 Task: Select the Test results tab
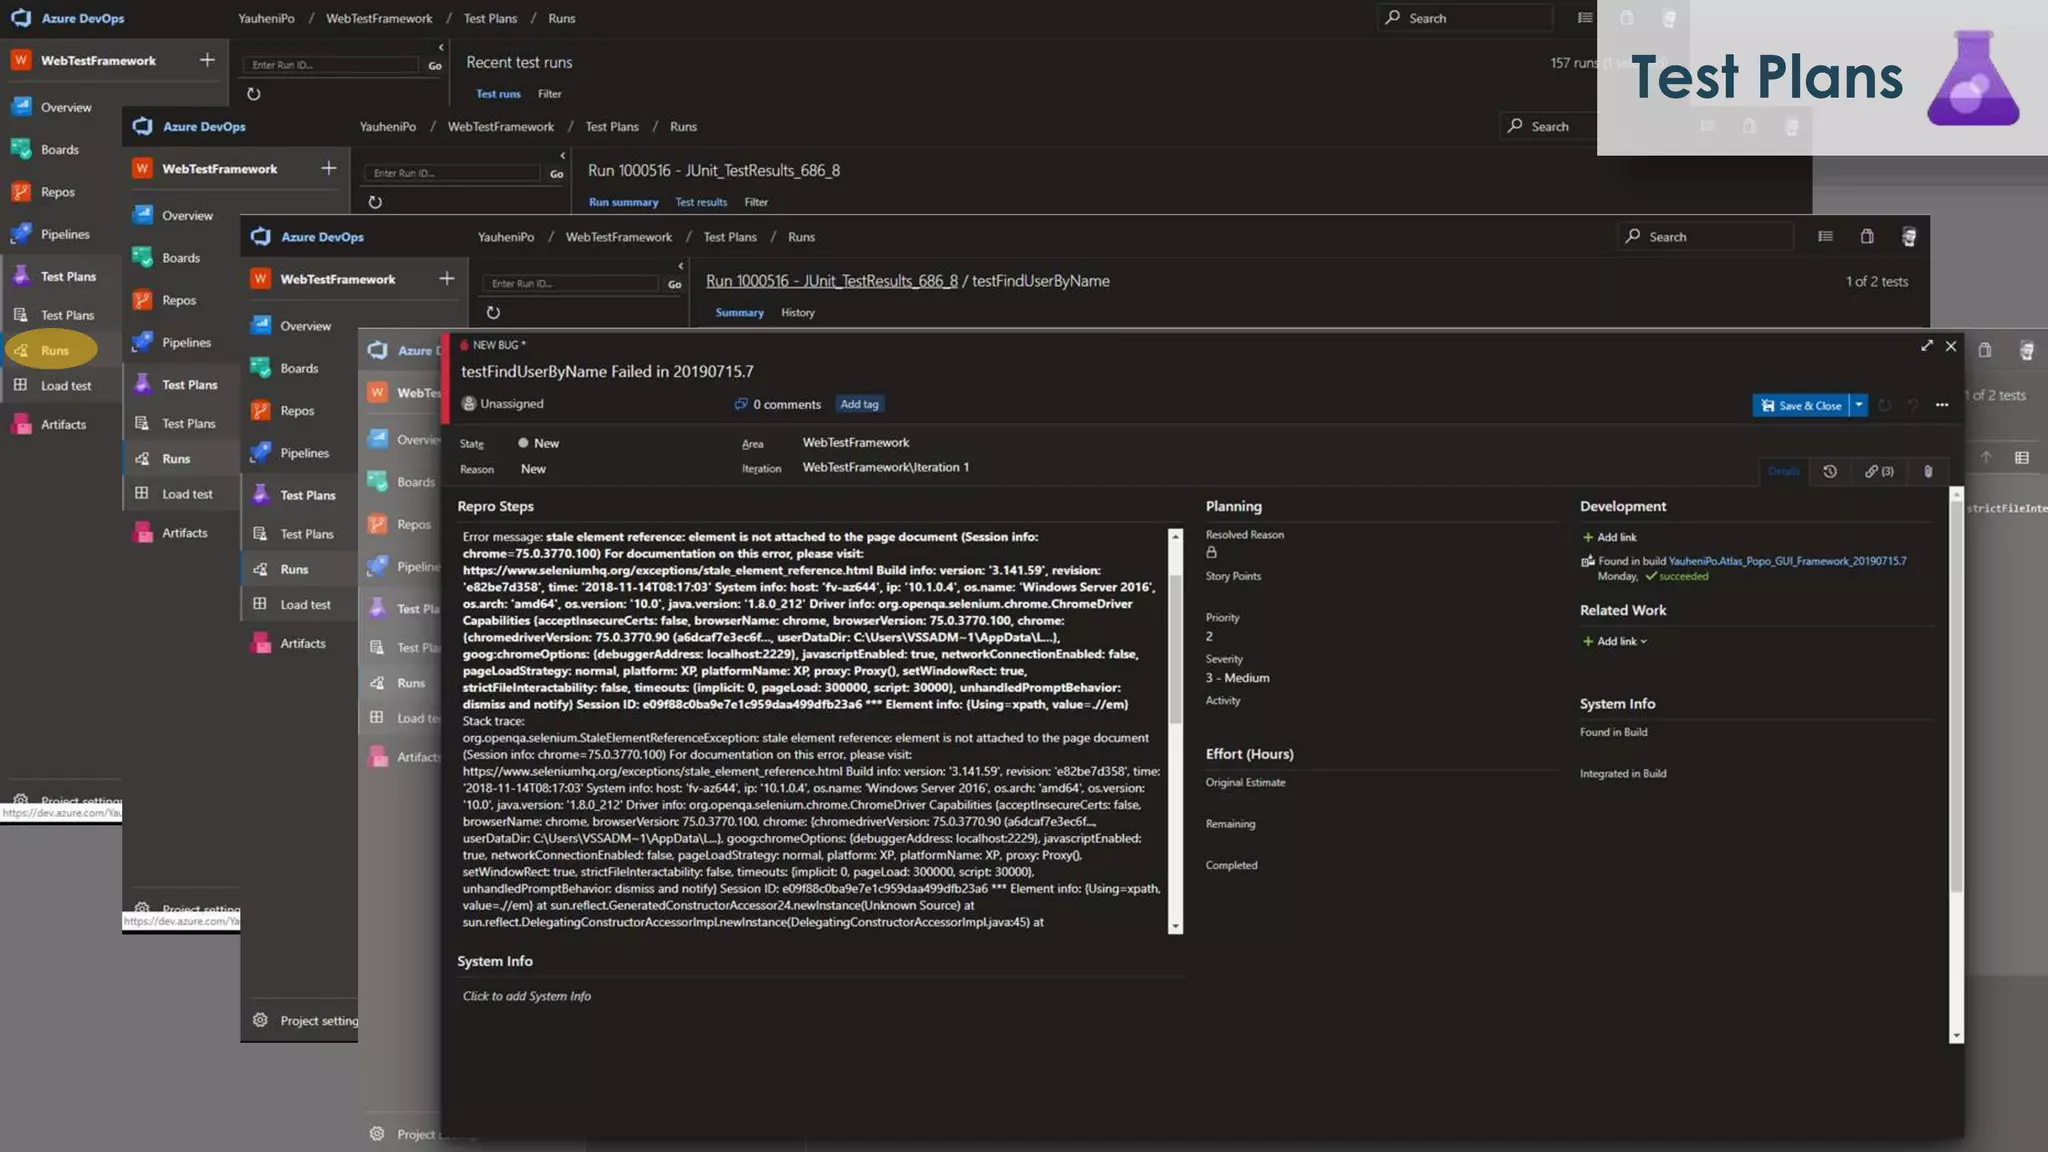click(x=700, y=202)
